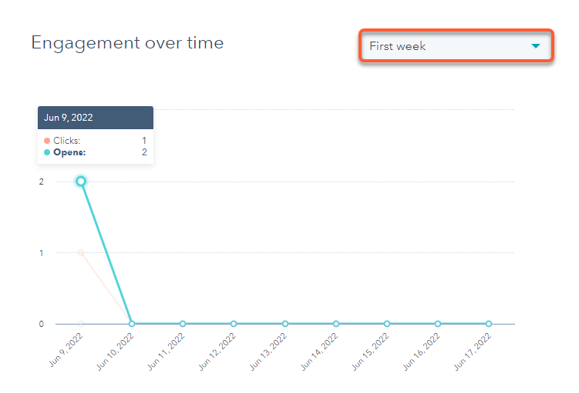Click the Opens label in tooltip
The image size is (579, 393).
click(69, 152)
